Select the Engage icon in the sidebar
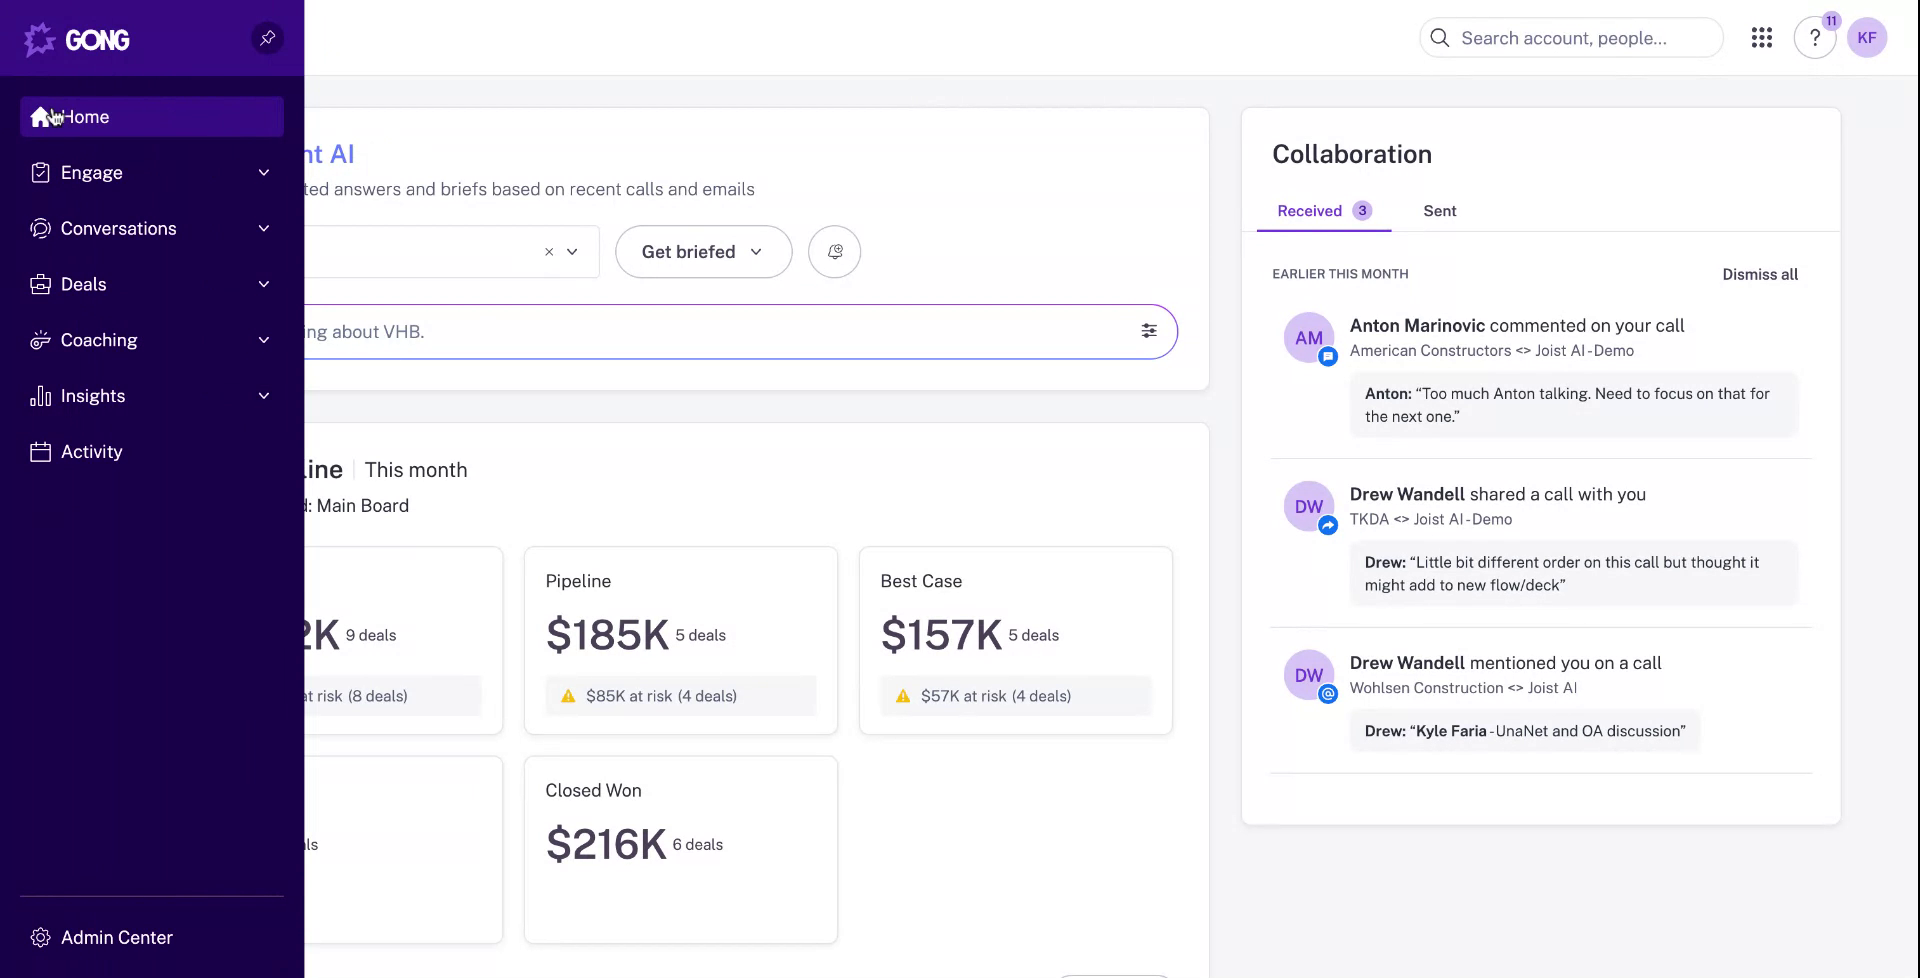1920x978 pixels. [x=39, y=172]
